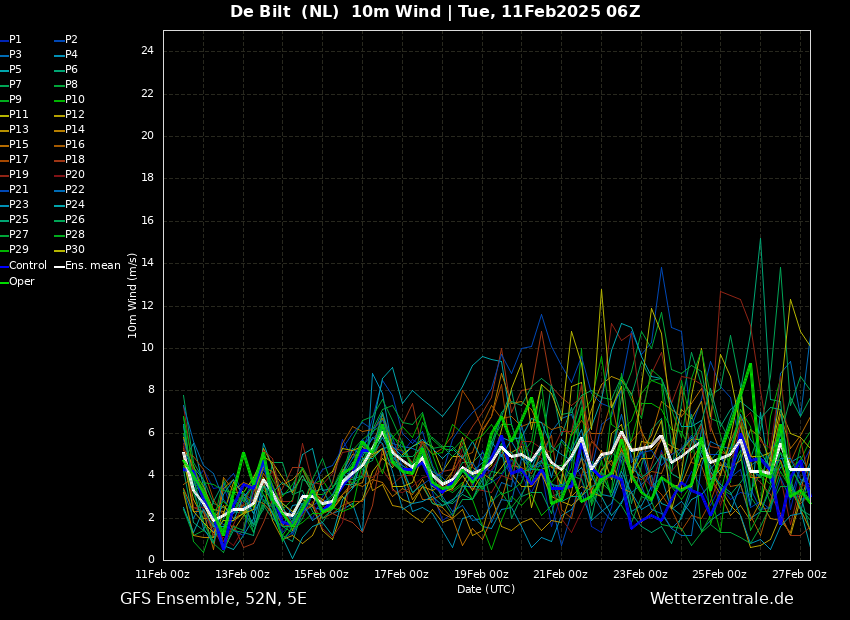
Task: Select the Ens. mean legend entry
Action: pyautogui.click(x=88, y=266)
